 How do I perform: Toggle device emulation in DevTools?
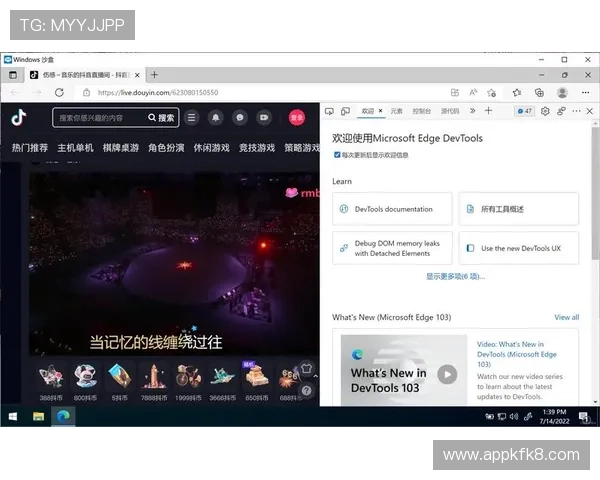345,111
